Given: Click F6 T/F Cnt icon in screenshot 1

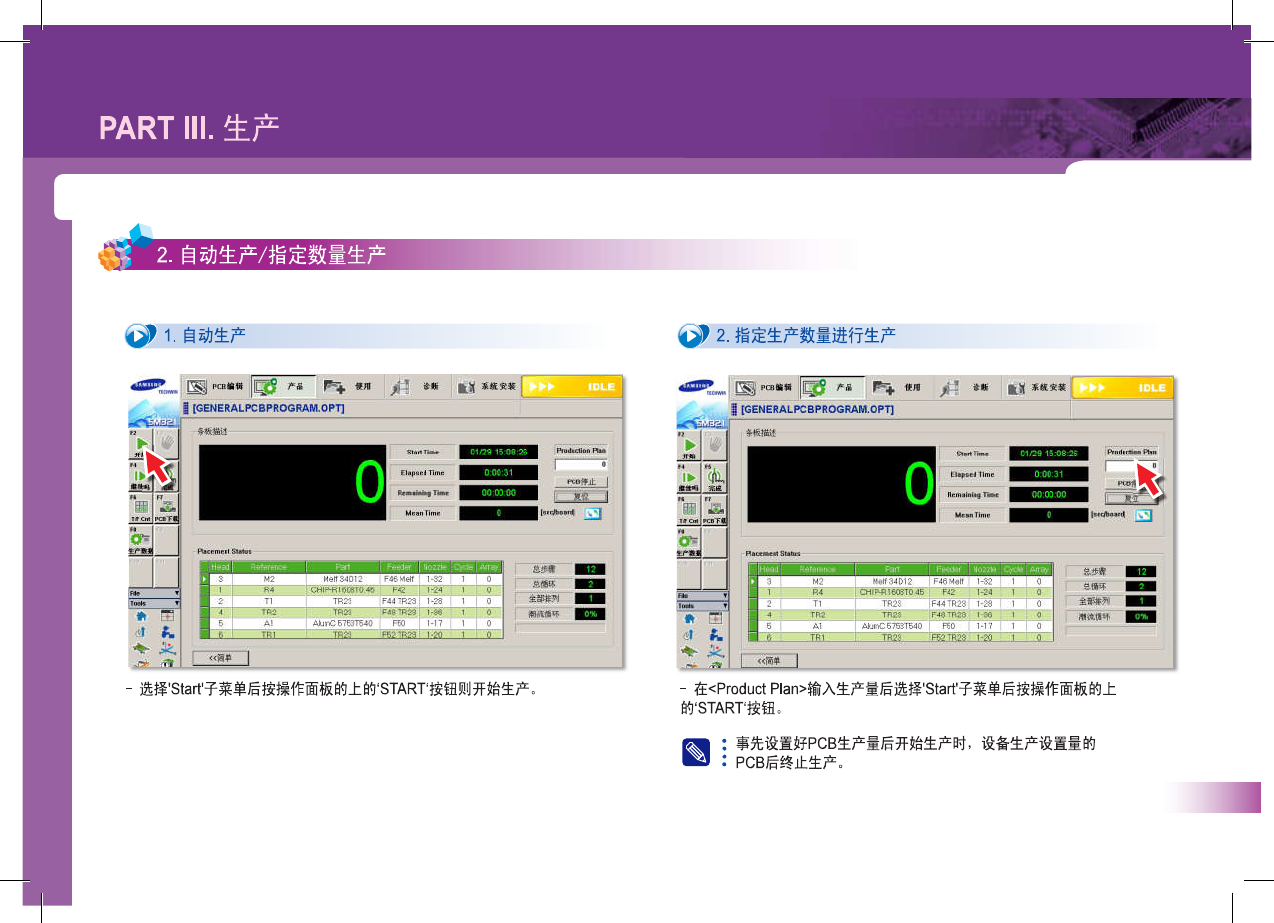Looking at the screenshot, I should coord(140,508).
